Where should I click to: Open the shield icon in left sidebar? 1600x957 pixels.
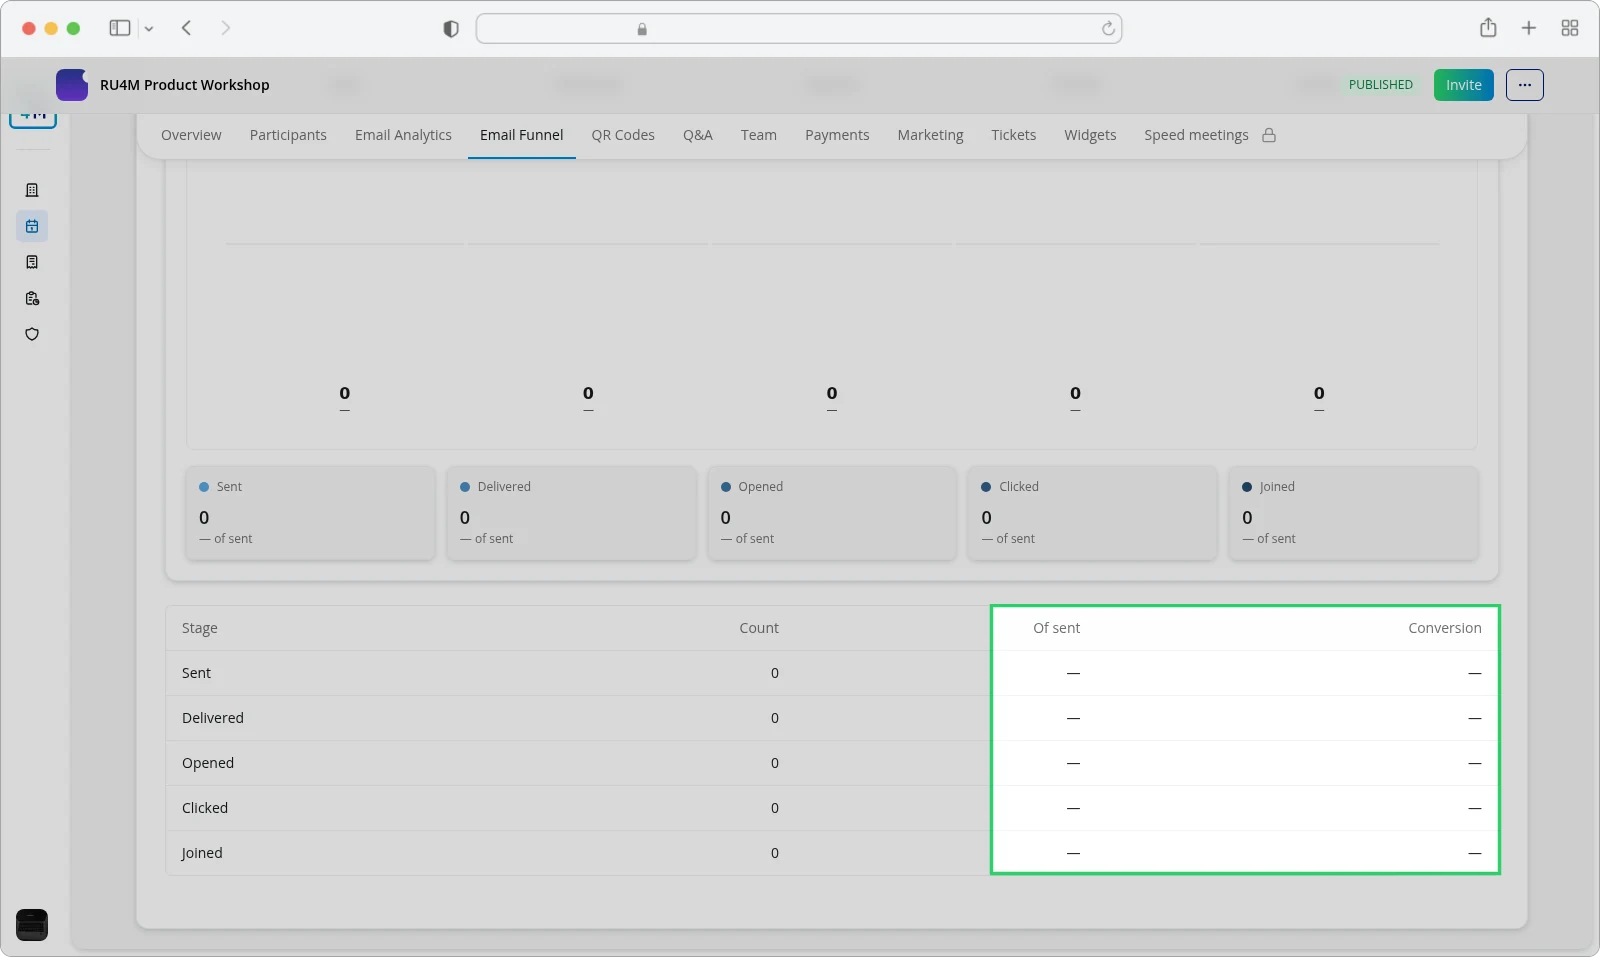pyautogui.click(x=32, y=334)
